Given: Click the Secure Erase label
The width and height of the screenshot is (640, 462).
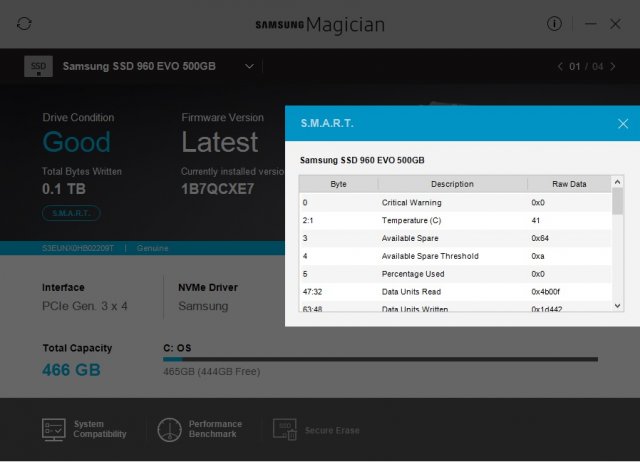Looking at the screenshot, I should click(332, 431).
